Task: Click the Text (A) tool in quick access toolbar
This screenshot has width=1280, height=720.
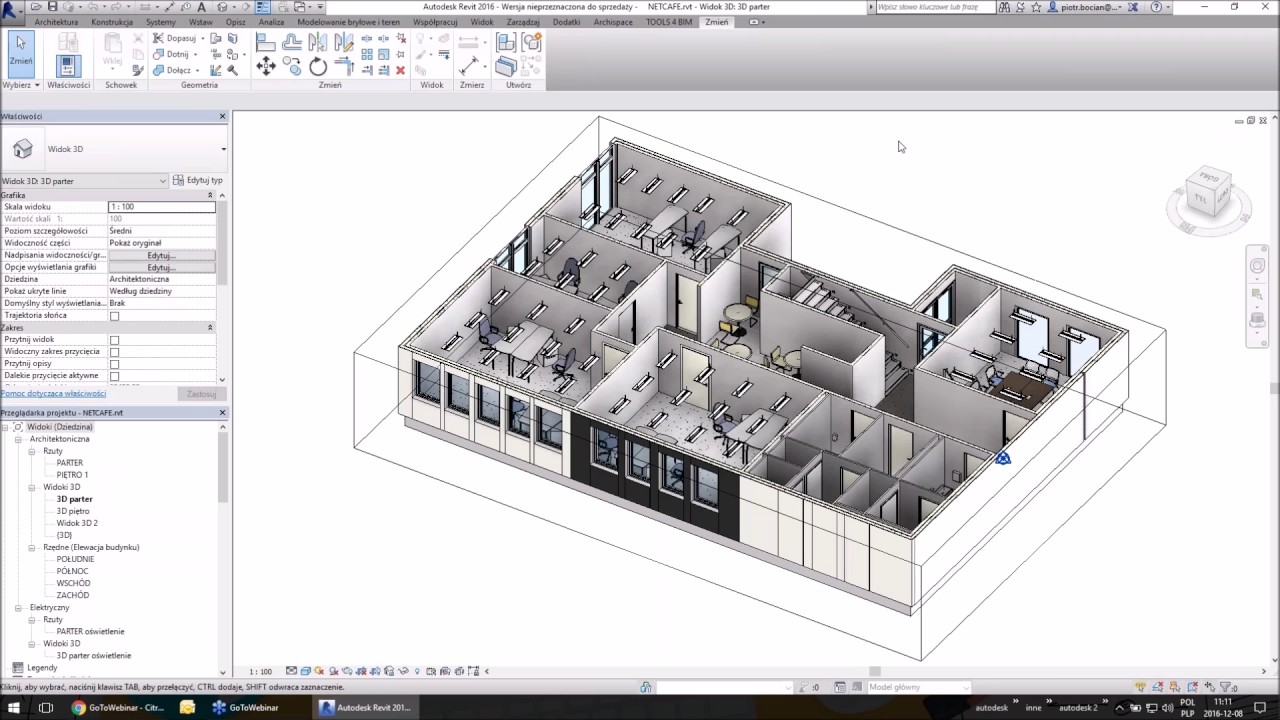Action: 202,7
